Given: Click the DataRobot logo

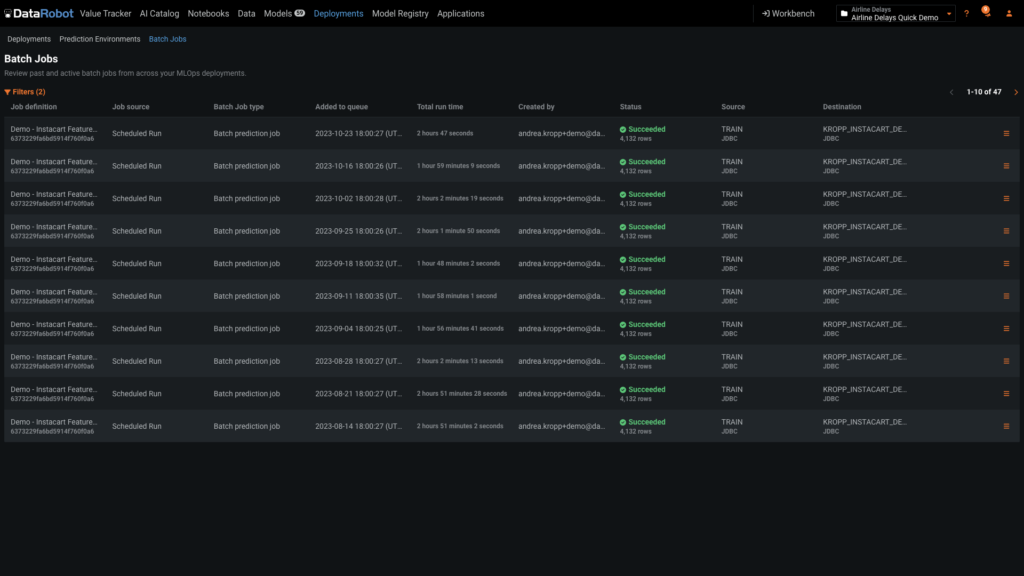Looking at the screenshot, I should click(x=38, y=14).
